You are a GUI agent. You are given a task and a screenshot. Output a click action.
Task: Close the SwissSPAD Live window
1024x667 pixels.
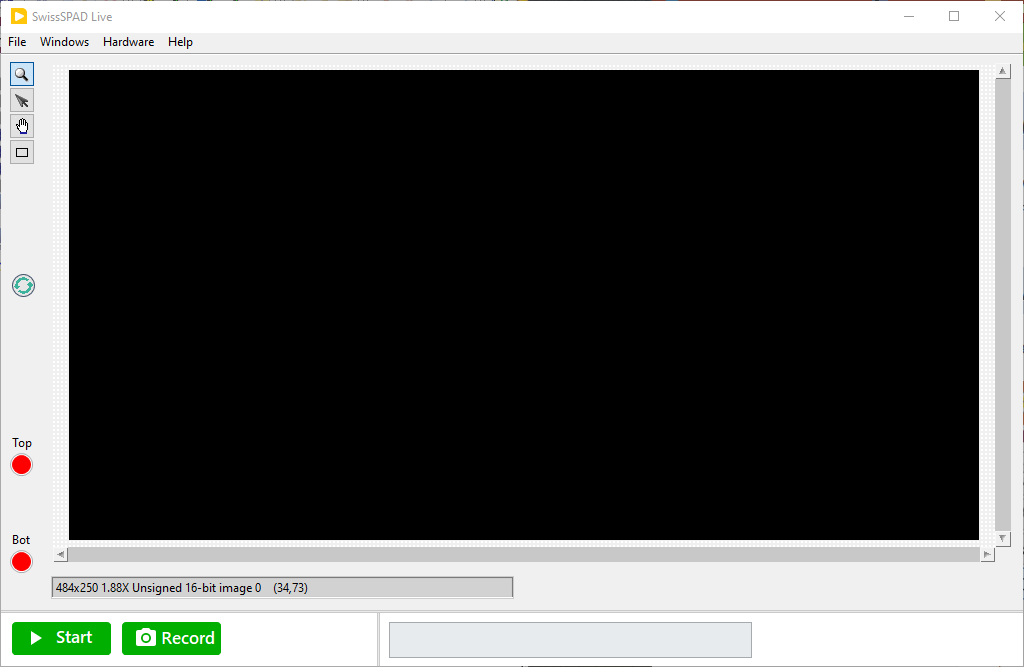[1000, 16]
